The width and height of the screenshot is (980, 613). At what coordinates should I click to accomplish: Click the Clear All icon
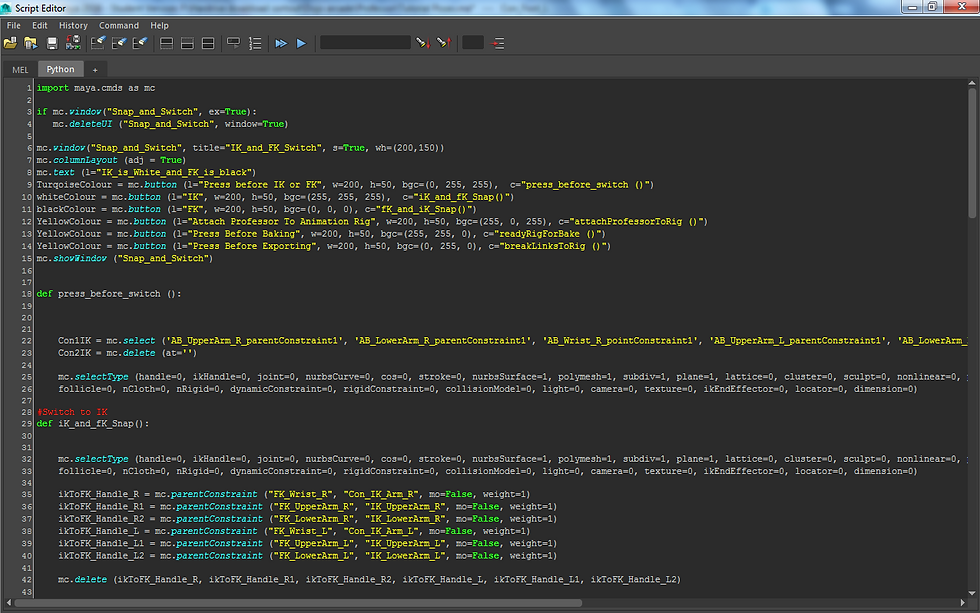[140, 43]
